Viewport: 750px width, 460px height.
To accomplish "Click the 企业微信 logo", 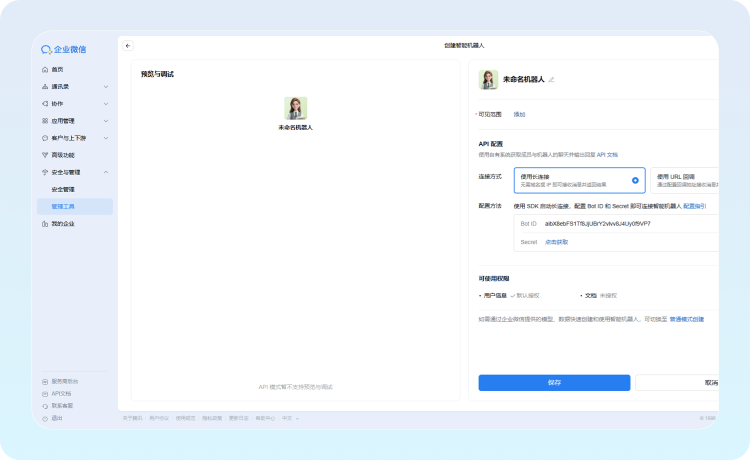I will 64,49.
